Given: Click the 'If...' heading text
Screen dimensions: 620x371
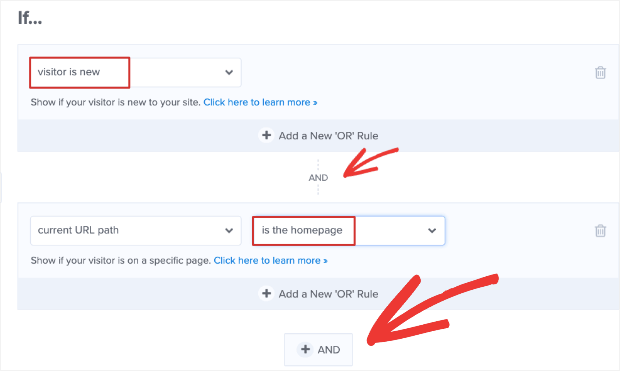Looking at the screenshot, I should [30, 18].
